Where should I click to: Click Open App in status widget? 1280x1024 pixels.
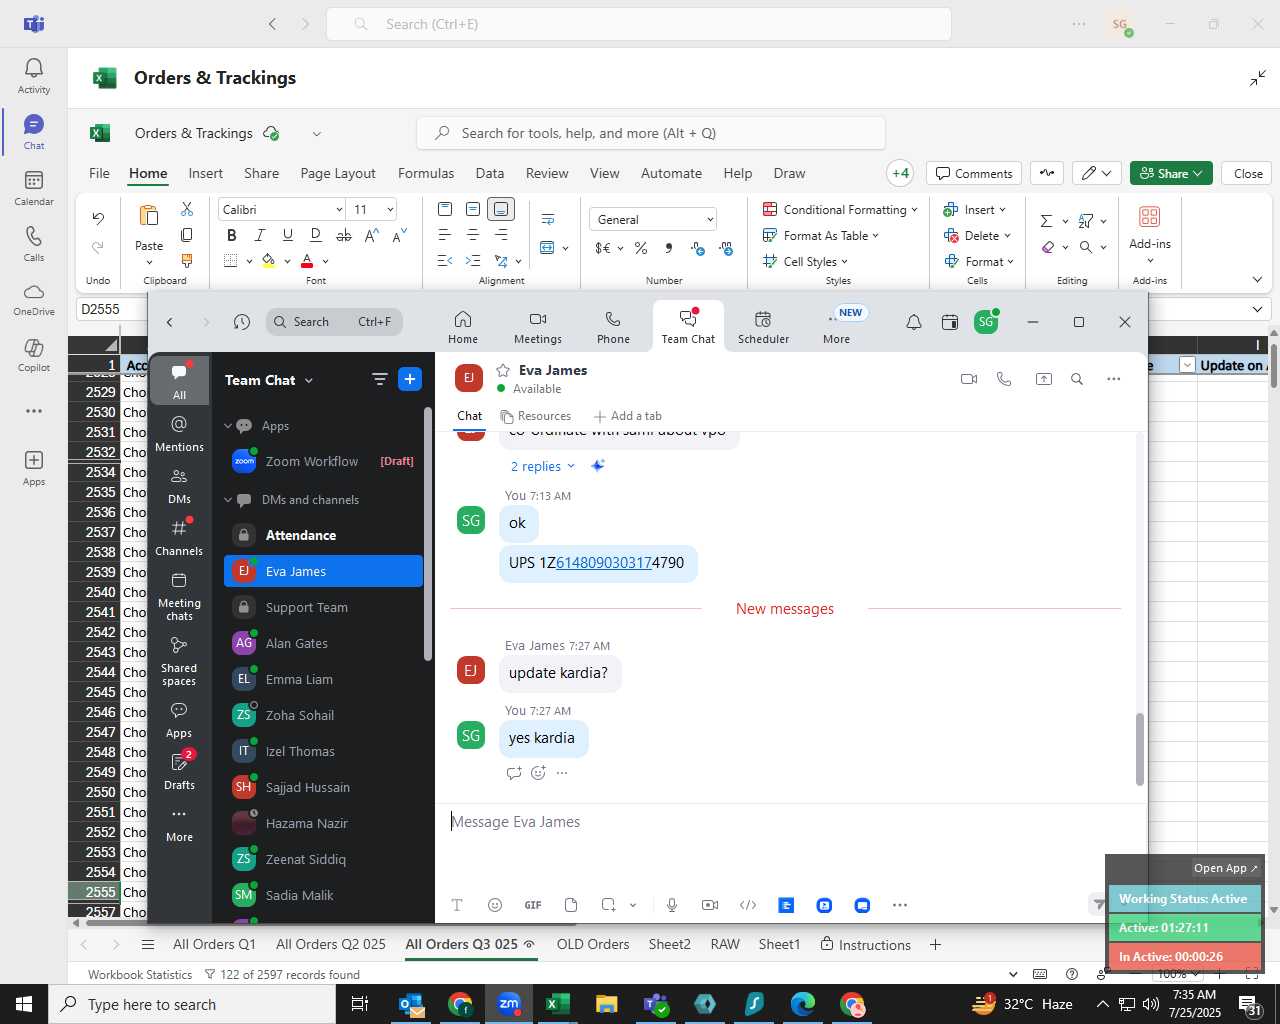tap(1226, 868)
